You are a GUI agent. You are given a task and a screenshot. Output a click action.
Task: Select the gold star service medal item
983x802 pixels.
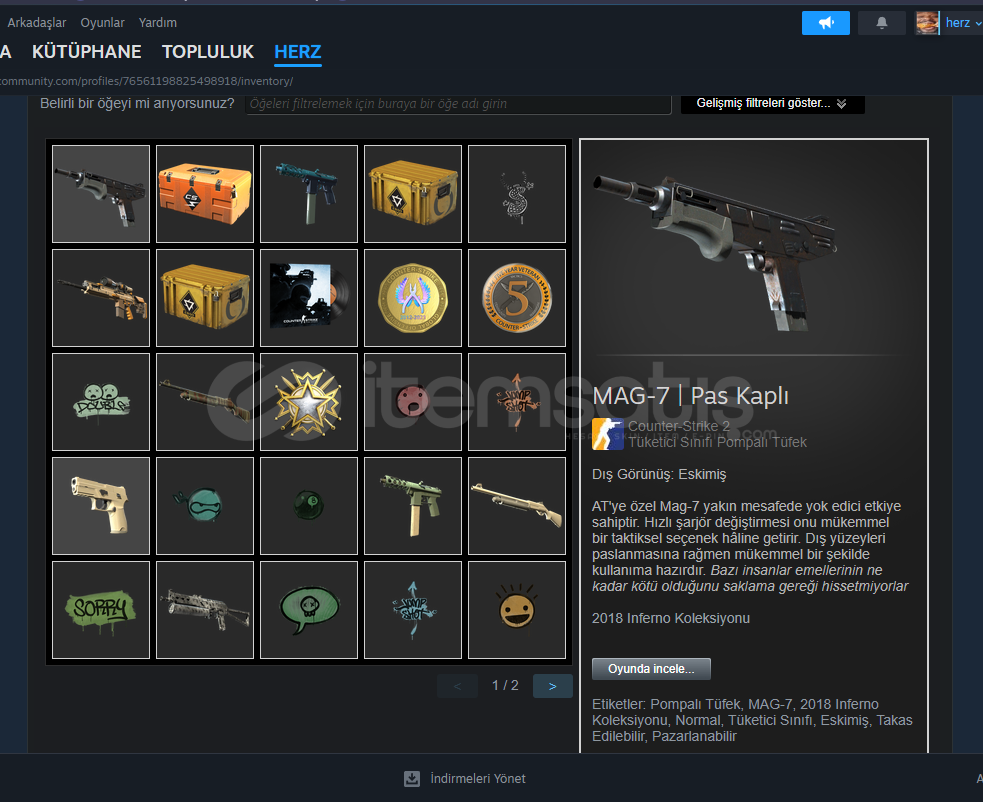point(309,402)
